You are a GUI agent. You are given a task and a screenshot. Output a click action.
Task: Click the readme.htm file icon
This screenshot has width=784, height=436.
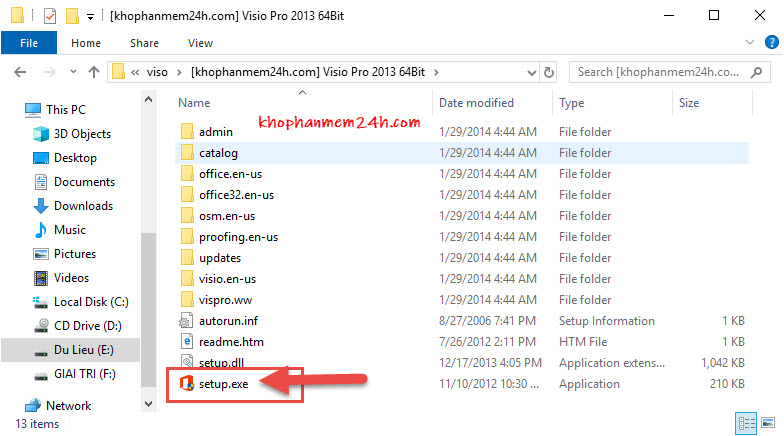[187, 341]
